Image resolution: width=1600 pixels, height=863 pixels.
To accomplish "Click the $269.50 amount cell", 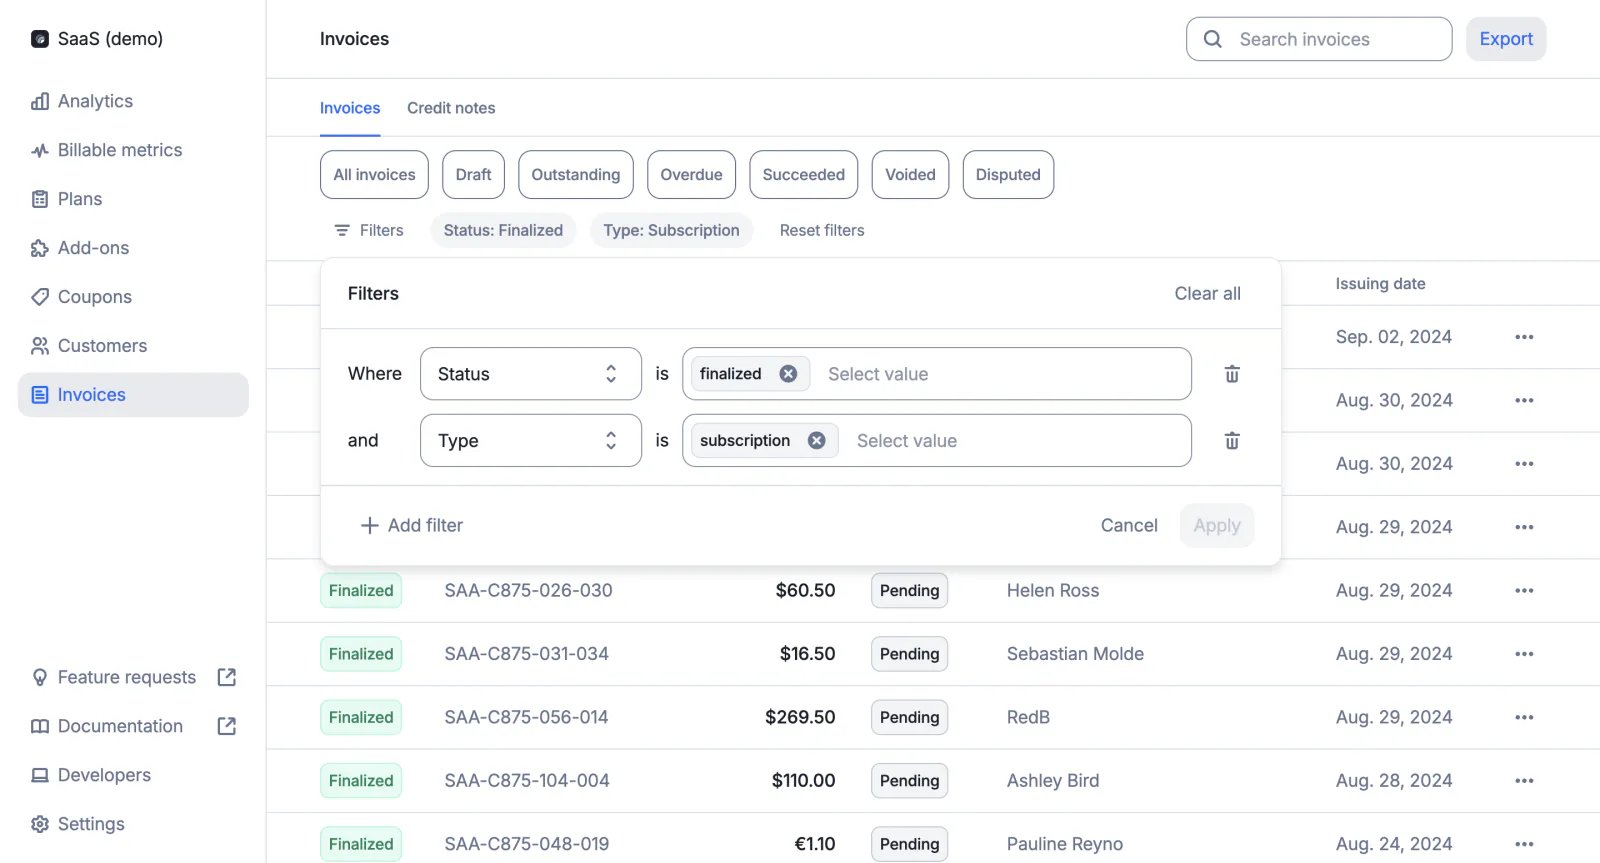I will (800, 717).
